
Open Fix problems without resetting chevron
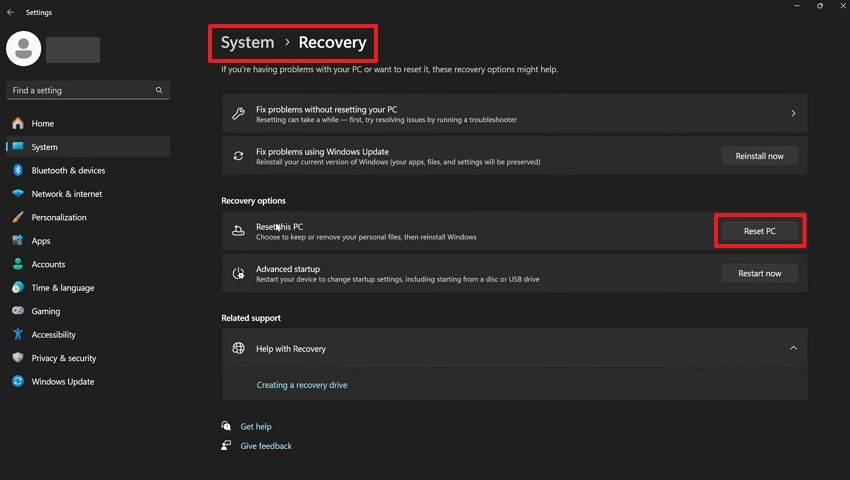coord(793,113)
